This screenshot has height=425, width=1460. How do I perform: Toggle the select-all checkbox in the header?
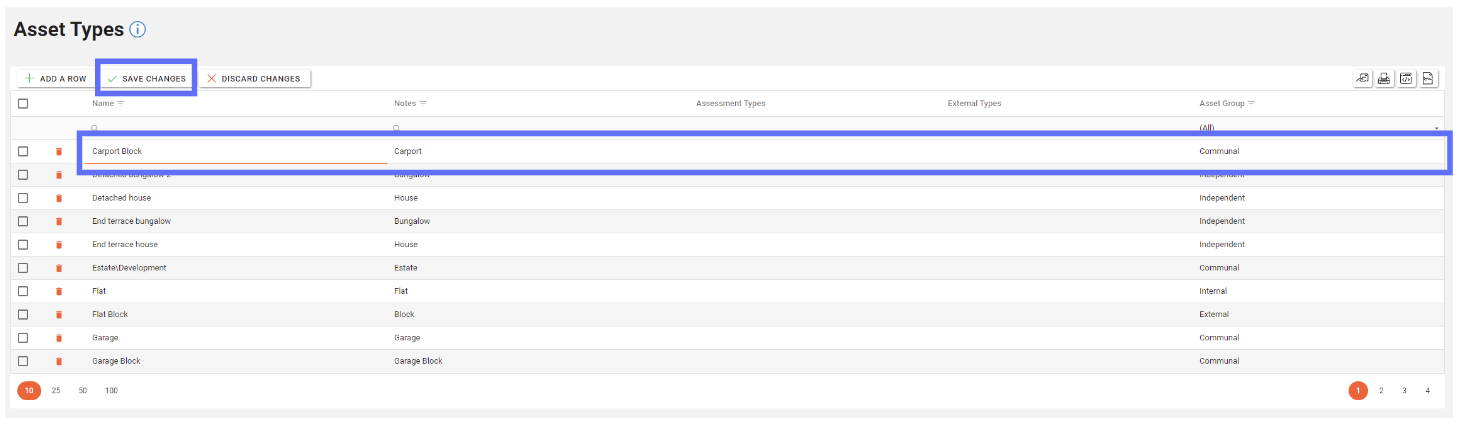coord(23,104)
